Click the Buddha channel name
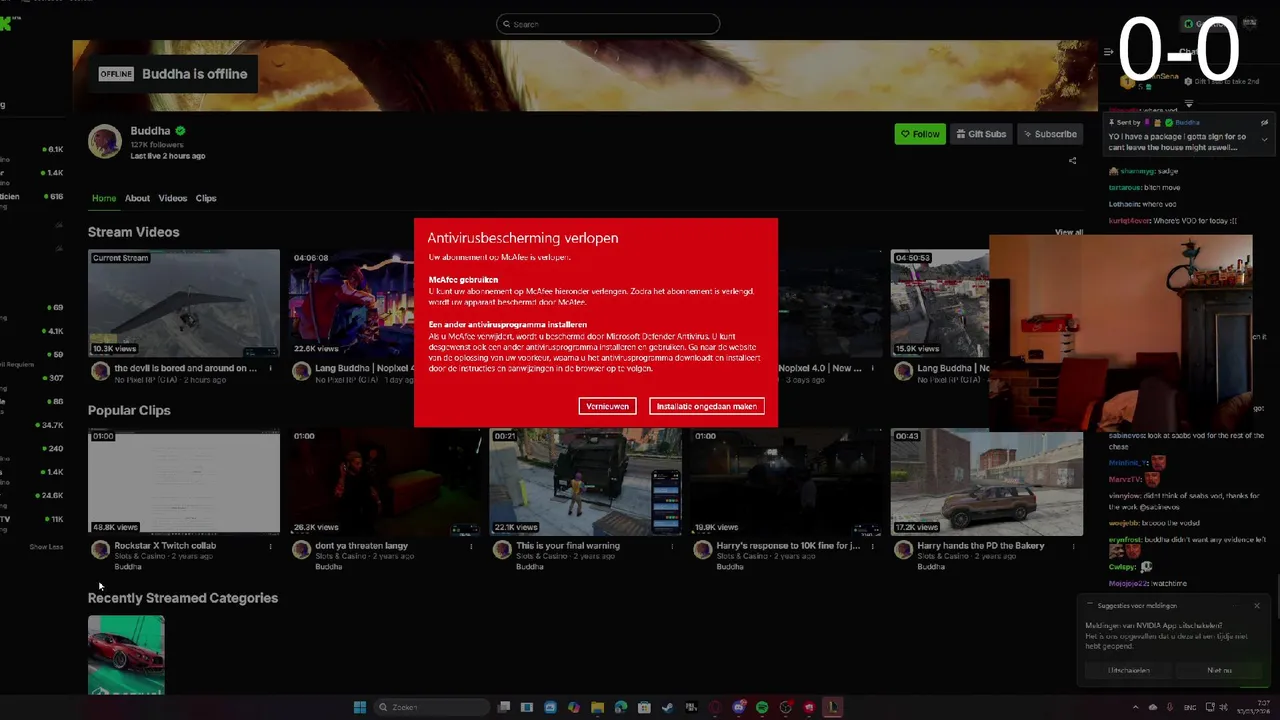Image resolution: width=1280 pixels, height=720 pixels. coord(150,131)
